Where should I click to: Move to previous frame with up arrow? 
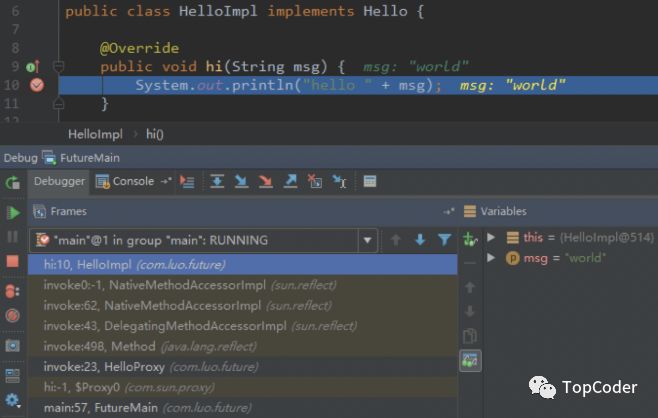395,240
